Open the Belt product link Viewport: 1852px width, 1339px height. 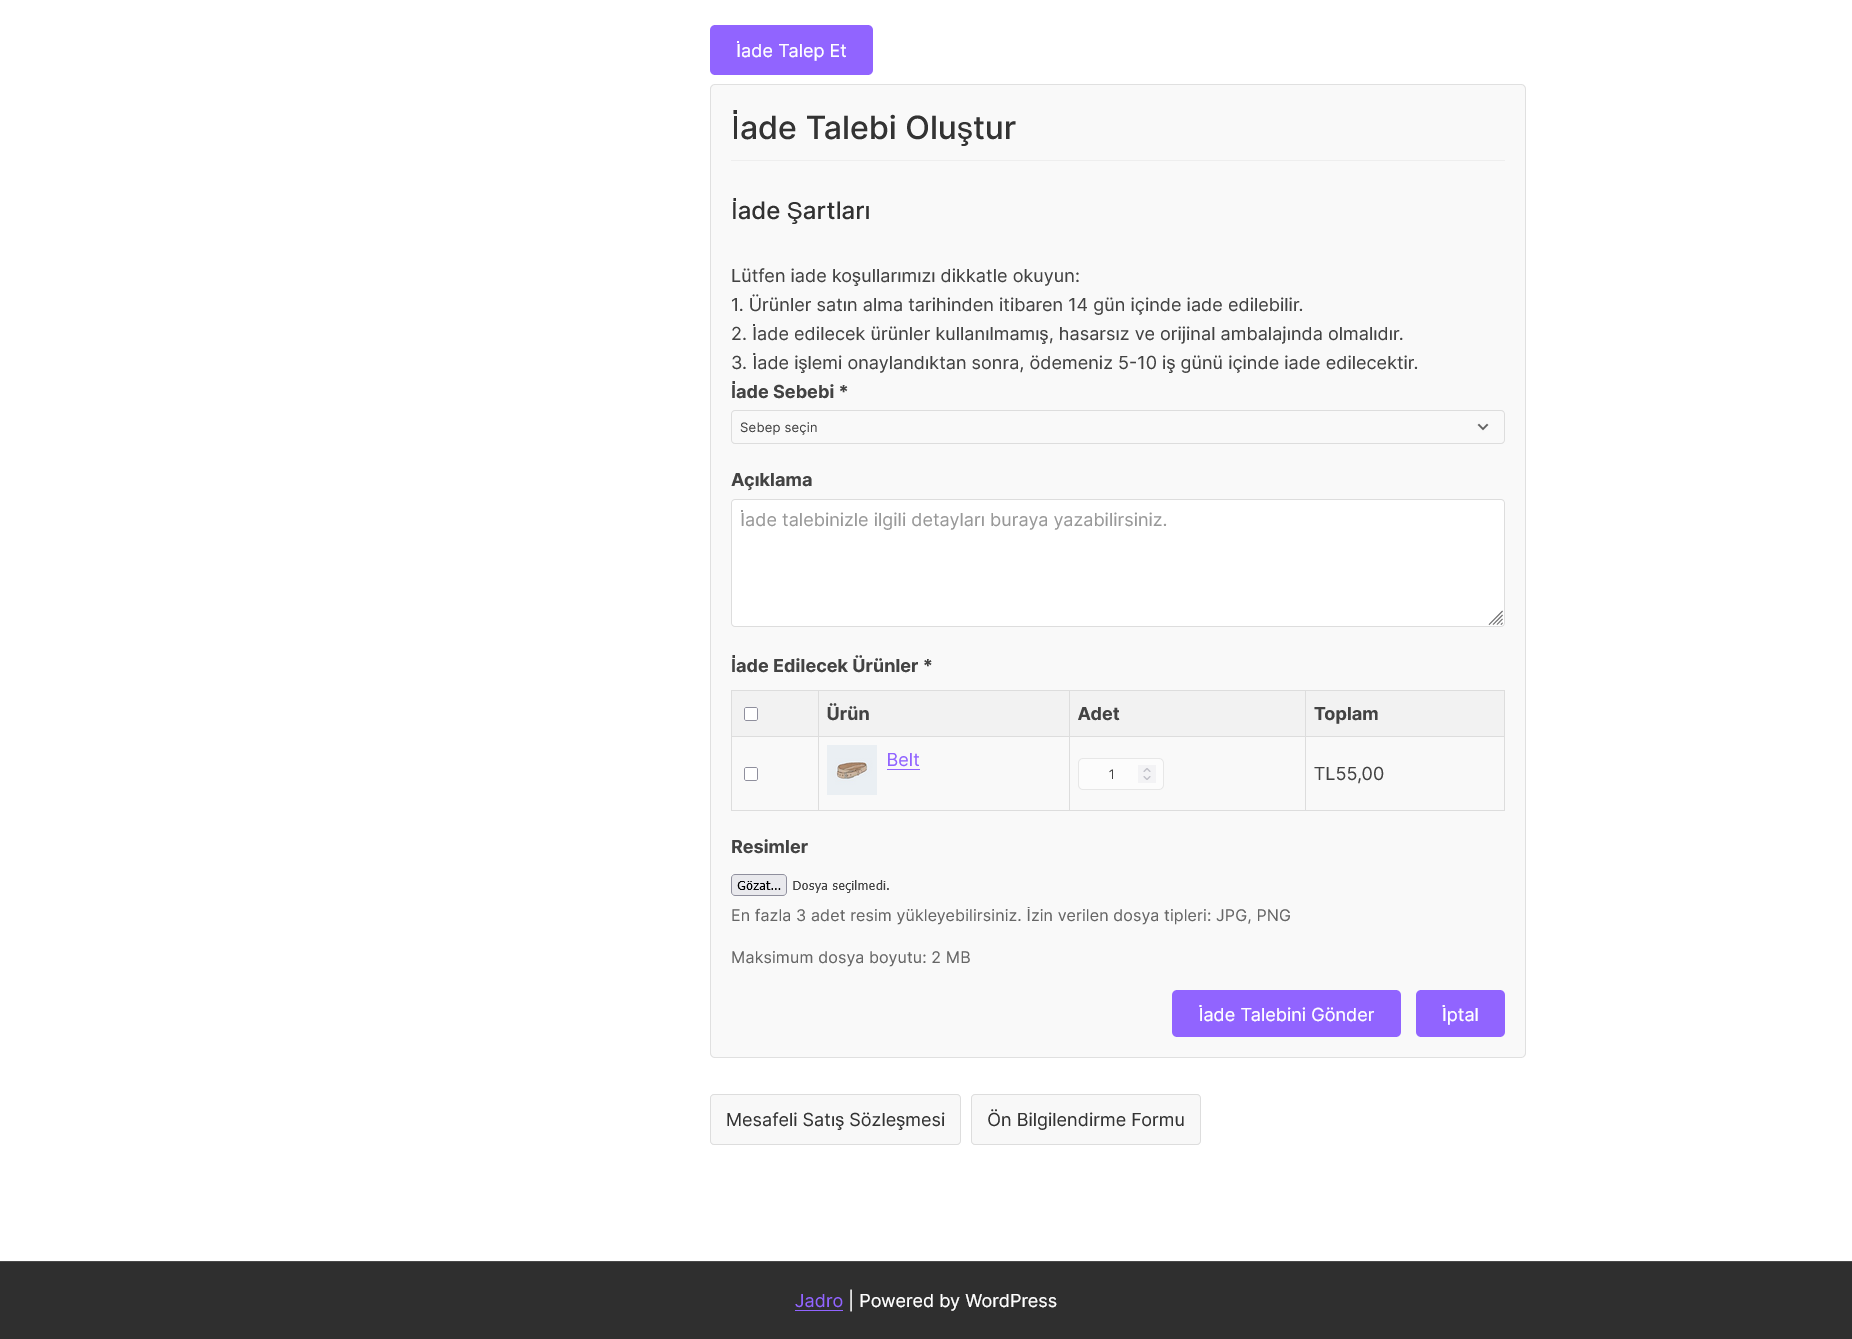(902, 760)
